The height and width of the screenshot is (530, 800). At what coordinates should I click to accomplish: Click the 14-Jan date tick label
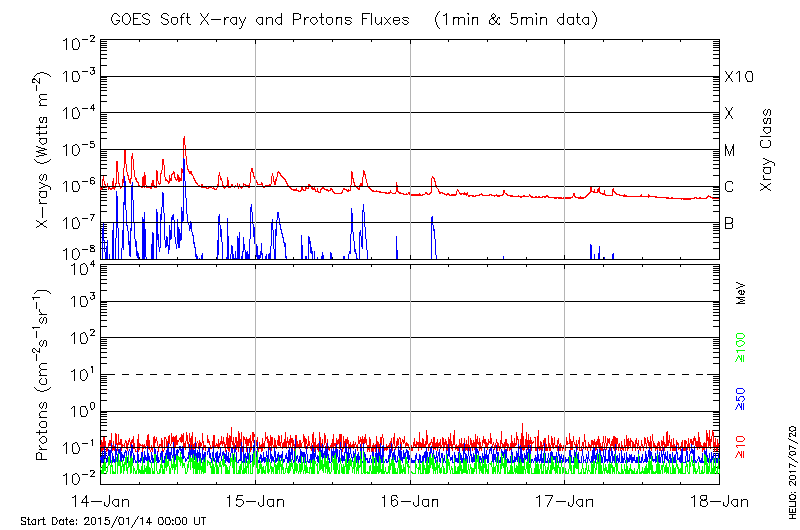(x=101, y=500)
